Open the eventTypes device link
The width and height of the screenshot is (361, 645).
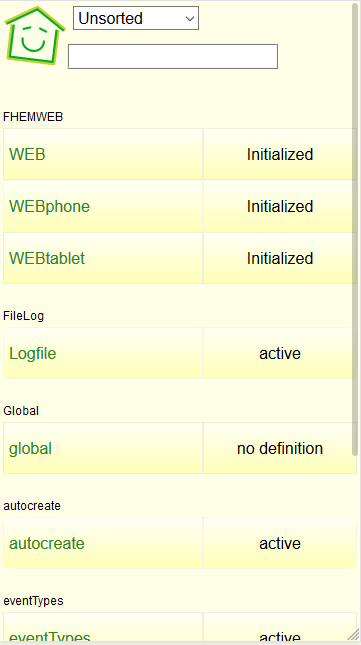(x=50, y=637)
